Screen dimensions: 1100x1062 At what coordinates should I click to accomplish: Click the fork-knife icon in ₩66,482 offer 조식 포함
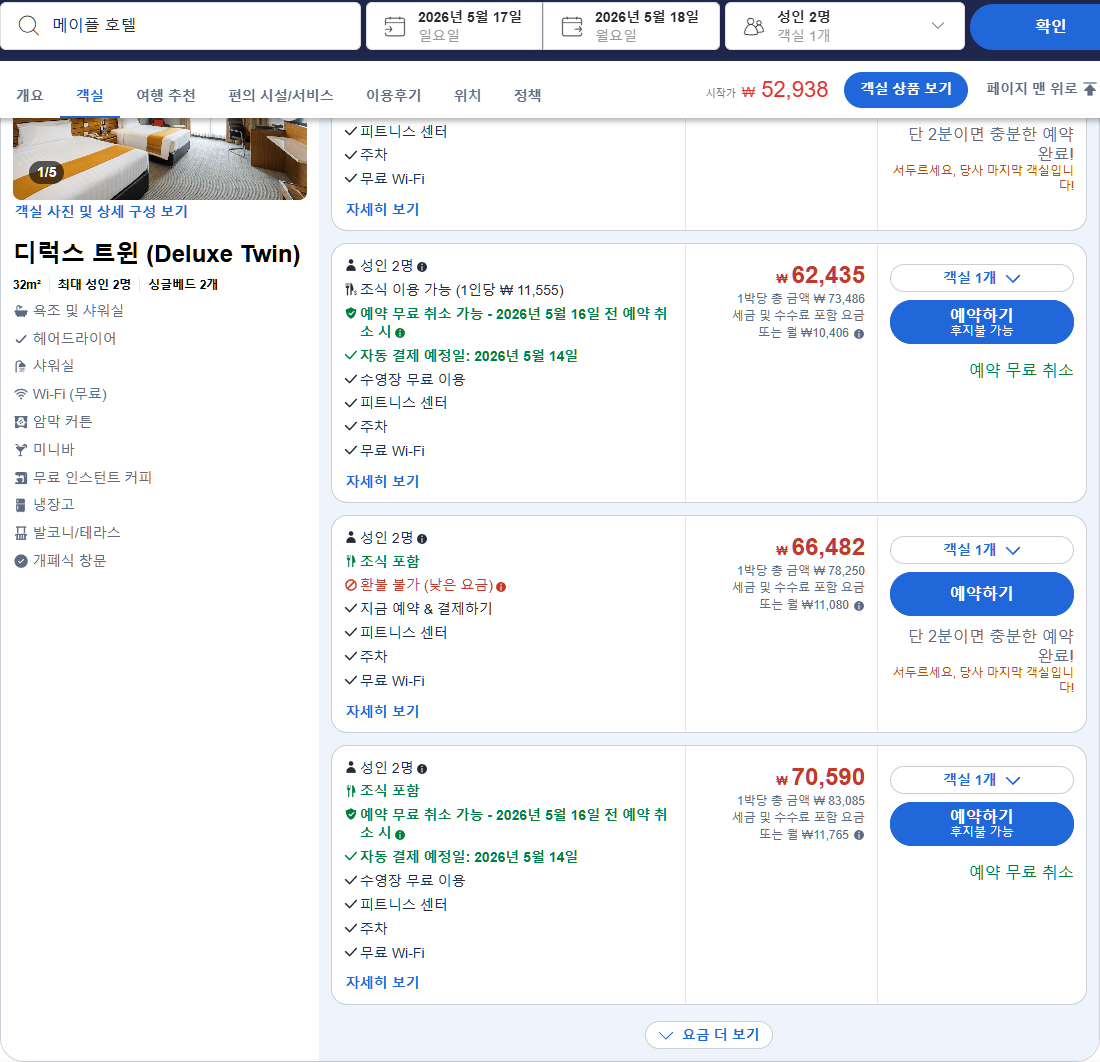(x=351, y=561)
